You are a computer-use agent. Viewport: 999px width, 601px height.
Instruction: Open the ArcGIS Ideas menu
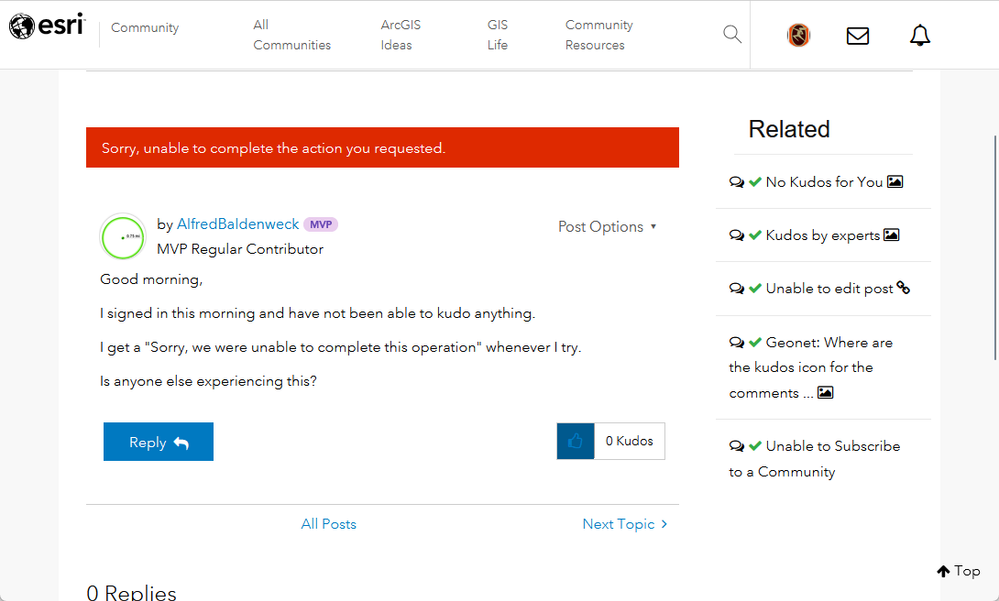click(401, 35)
